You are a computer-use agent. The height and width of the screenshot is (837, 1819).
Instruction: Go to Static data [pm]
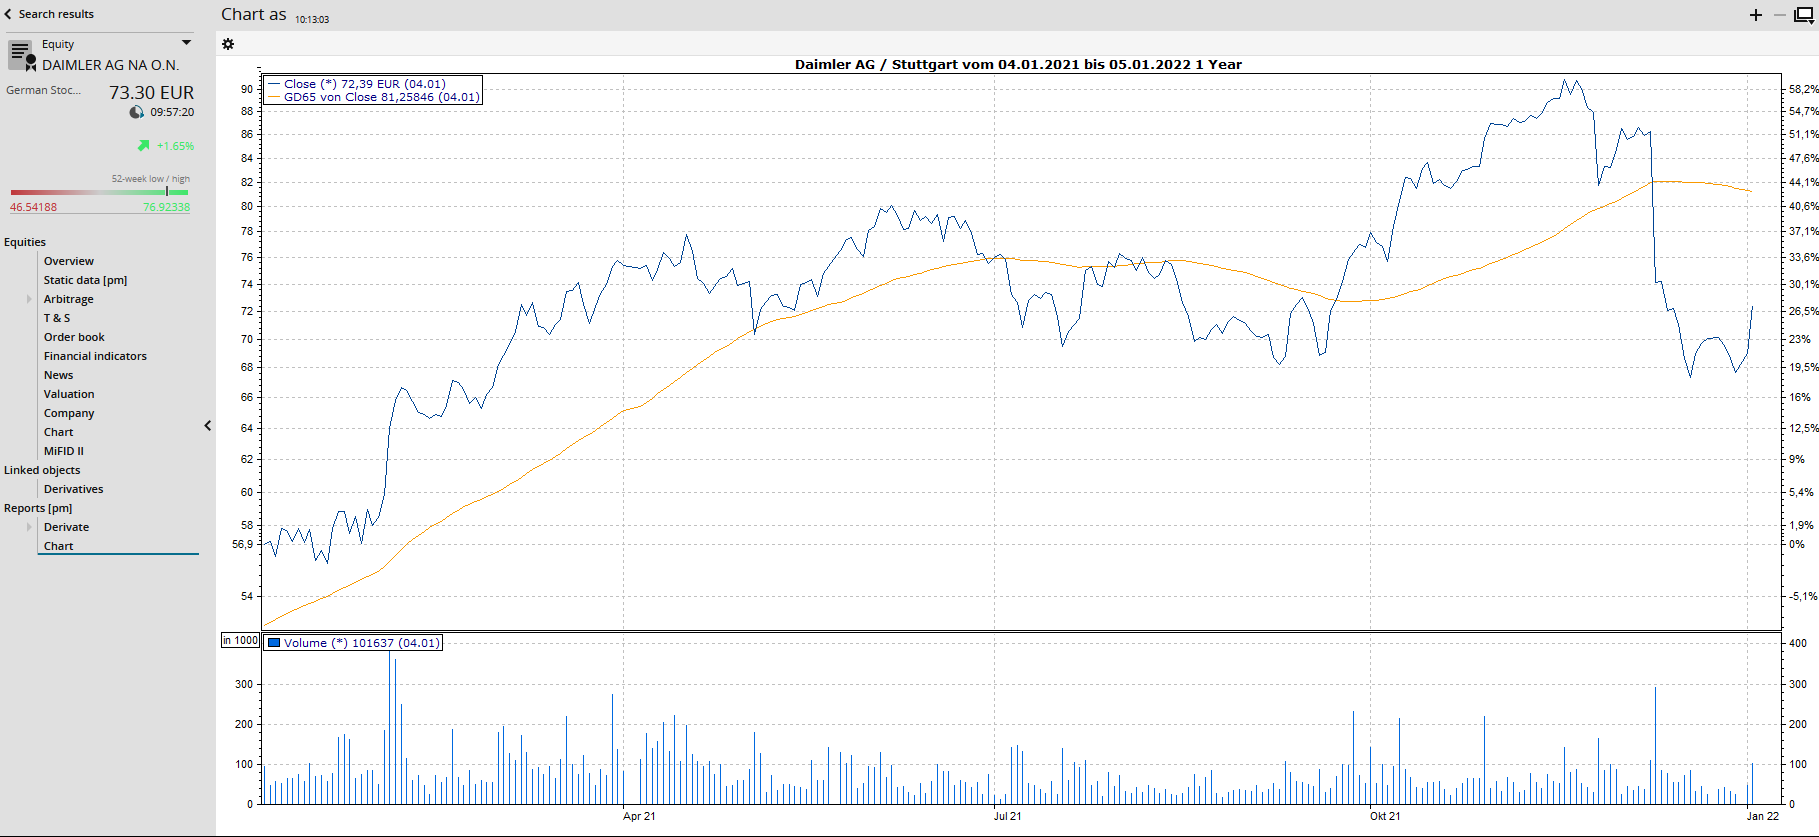85,280
